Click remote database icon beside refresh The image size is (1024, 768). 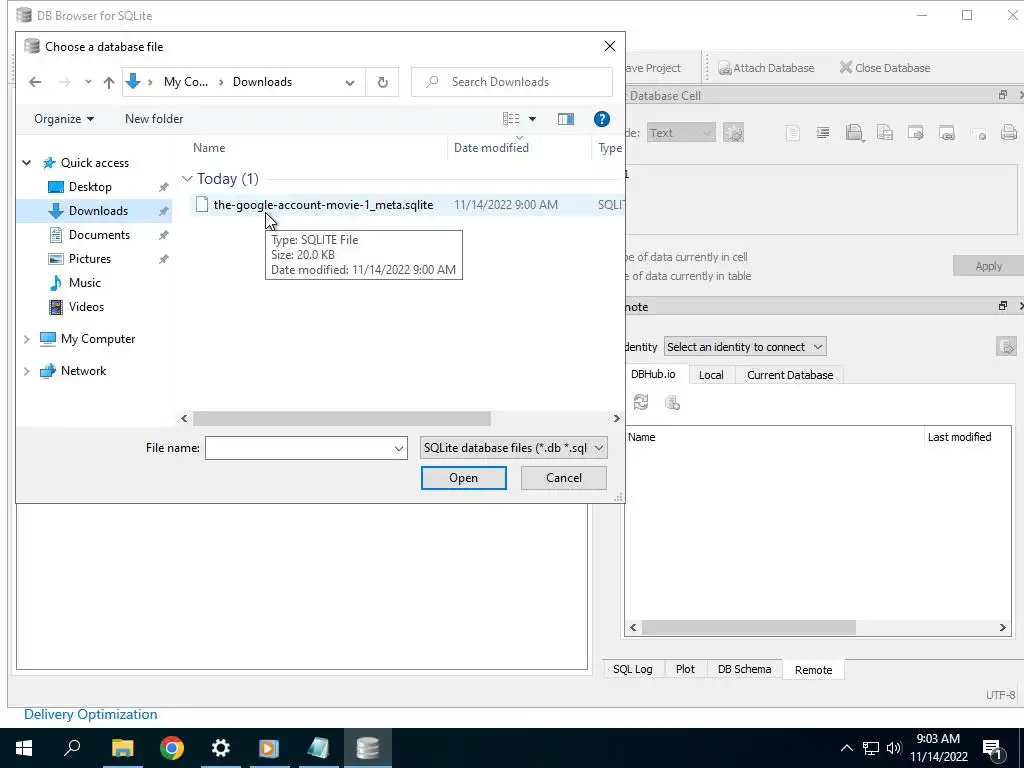pyautogui.click(x=672, y=402)
